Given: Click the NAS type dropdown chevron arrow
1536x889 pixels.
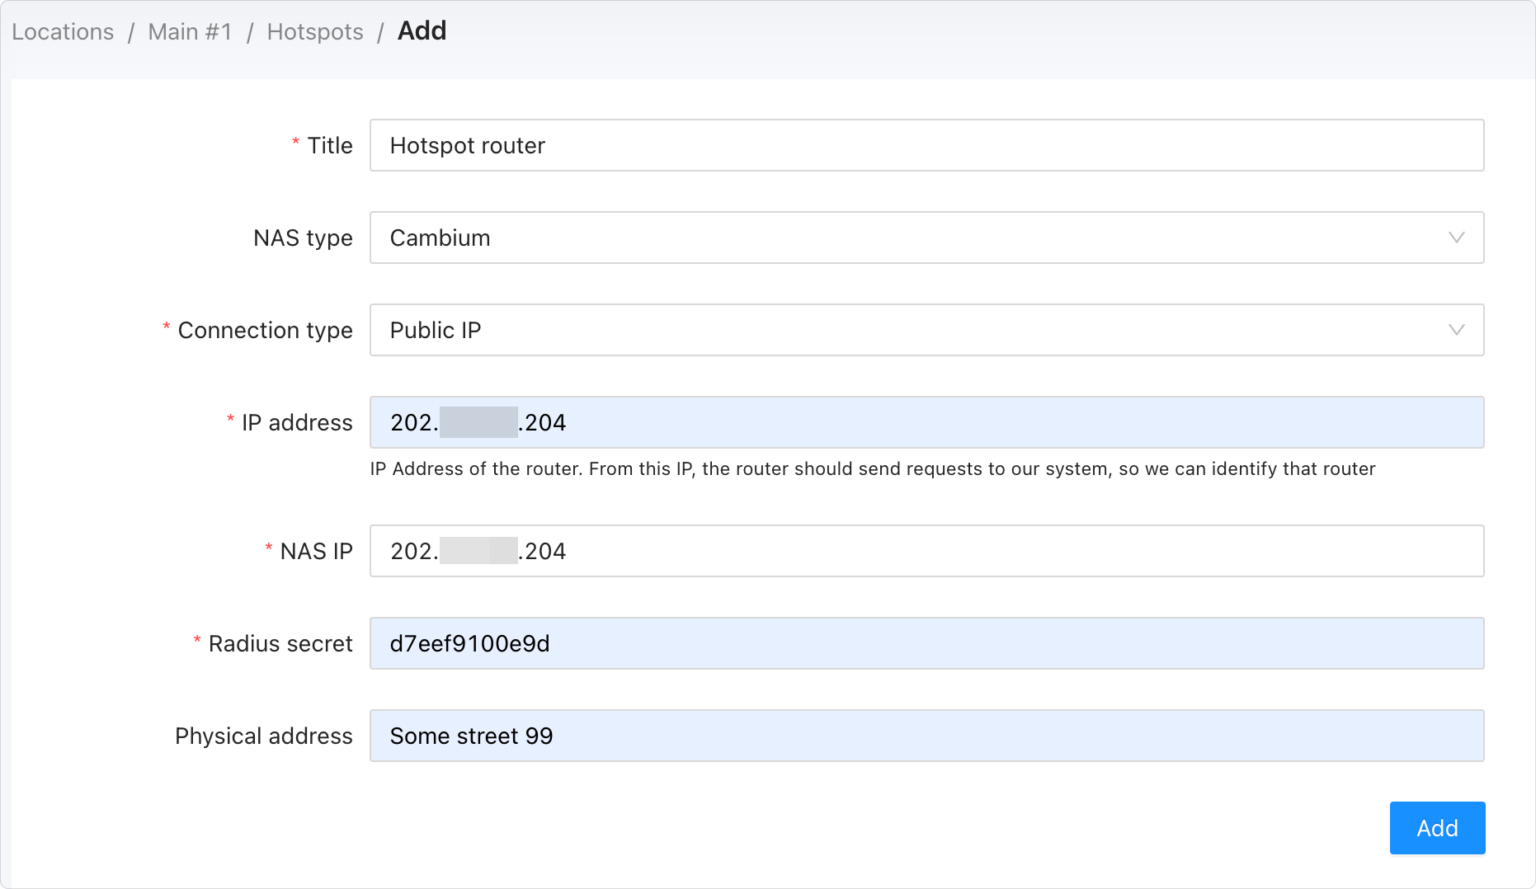Looking at the screenshot, I should pos(1456,238).
